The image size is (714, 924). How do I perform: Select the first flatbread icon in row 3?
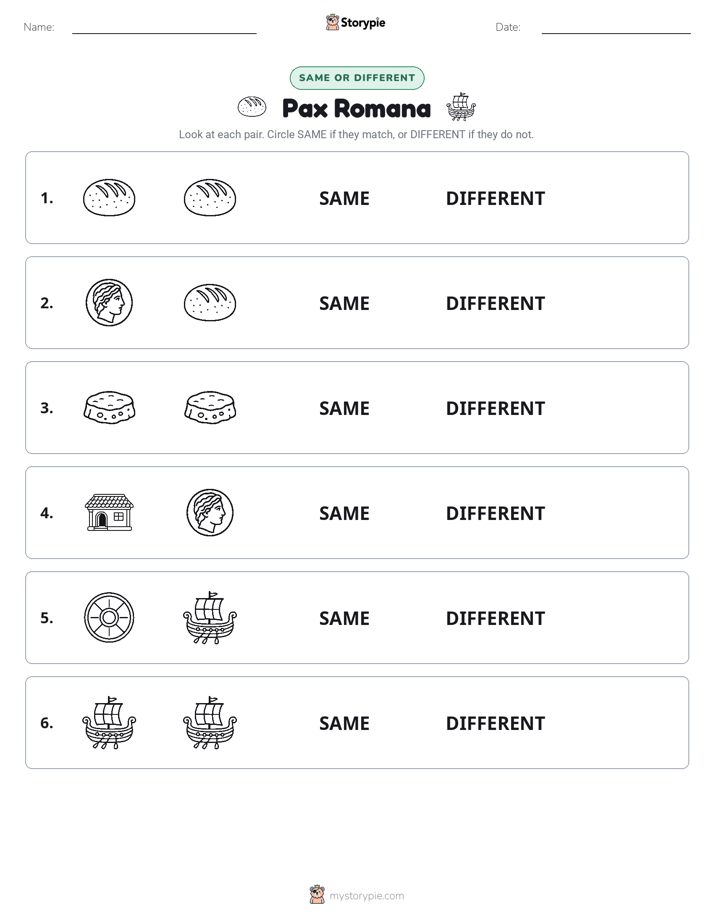pos(109,408)
